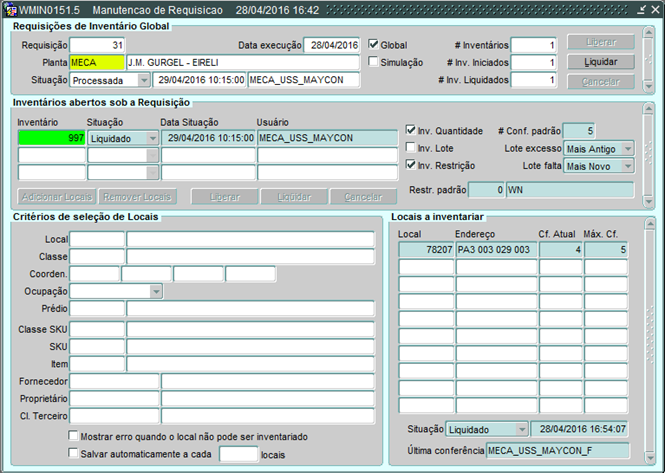The width and height of the screenshot is (665, 473).
Task: Toggle the Inv. Lote checkbox
Action: coord(411,148)
